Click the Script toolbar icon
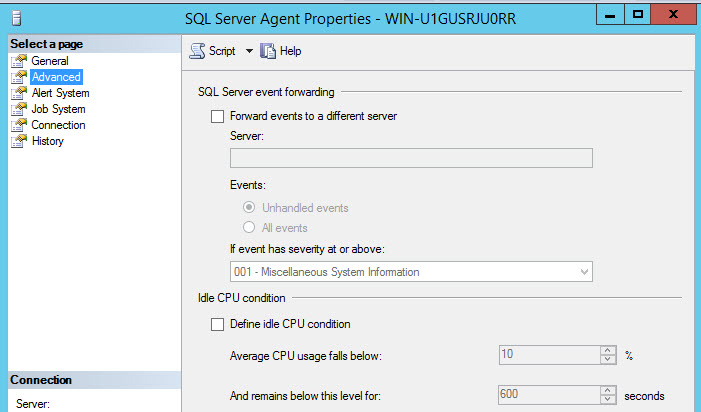 coord(198,51)
